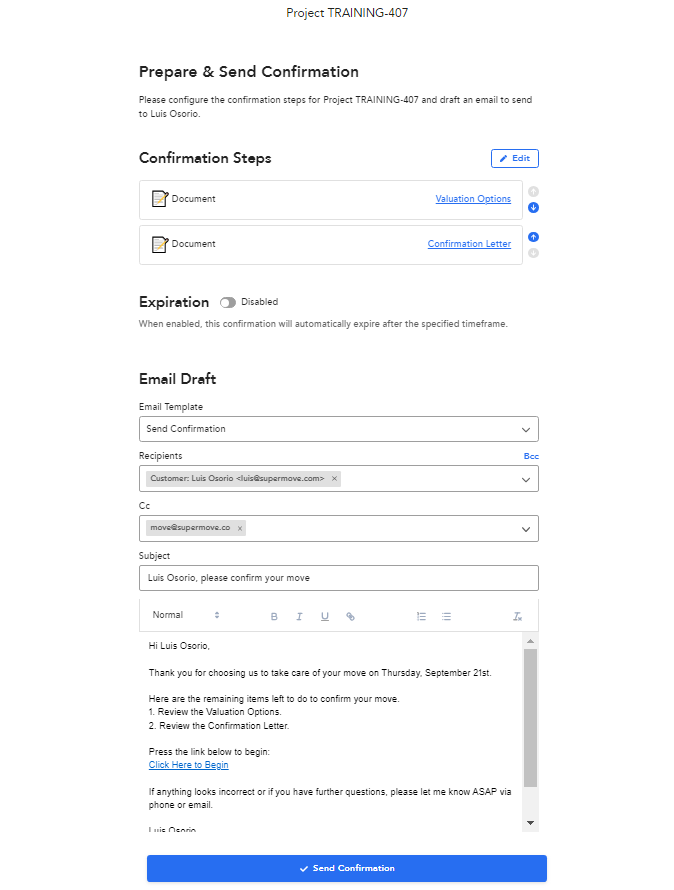This screenshot has height=890, width=674.
Task: Insert a link in the email body
Action: pos(350,616)
